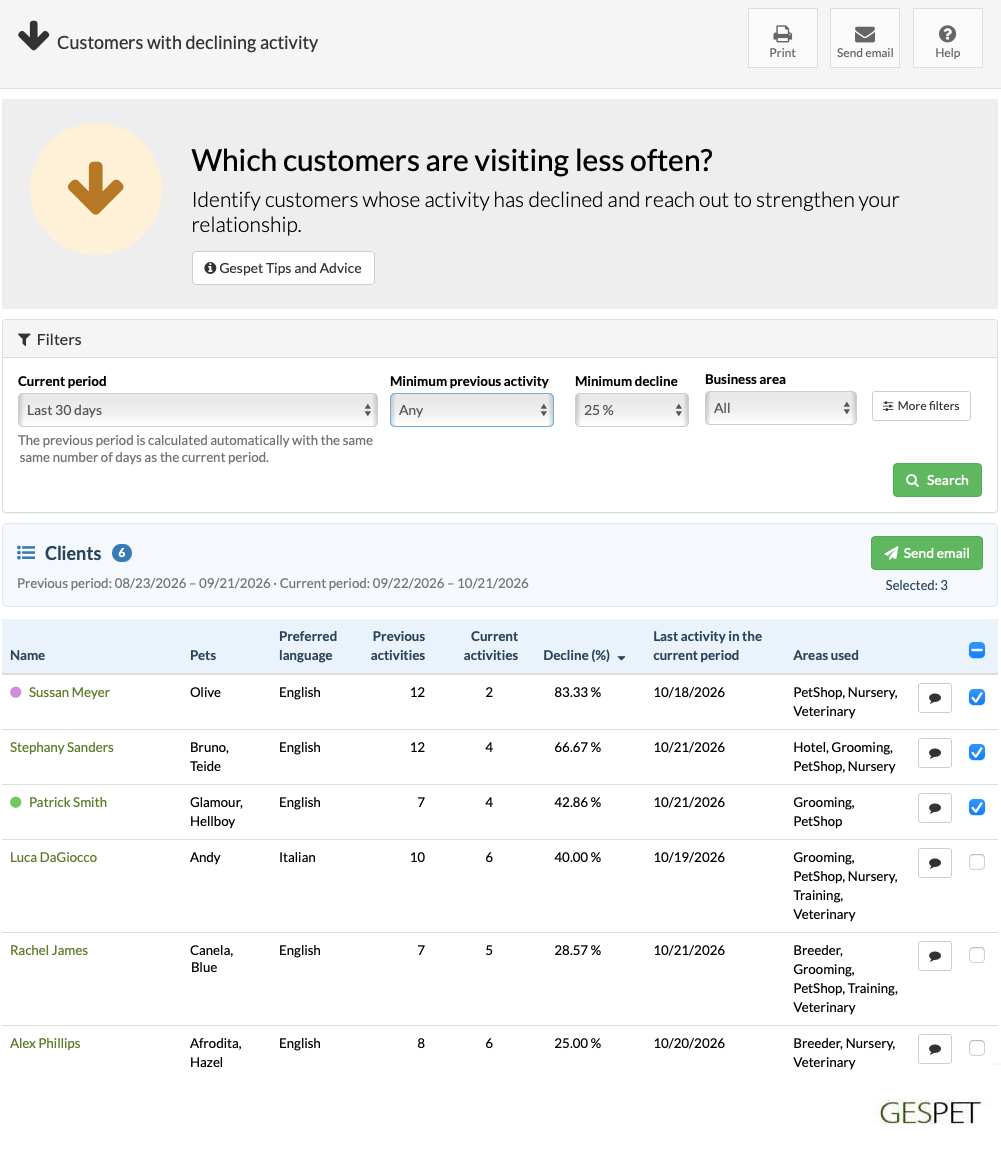Click the Filters funnel icon
This screenshot has height=1153, width=1001.
[24, 340]
